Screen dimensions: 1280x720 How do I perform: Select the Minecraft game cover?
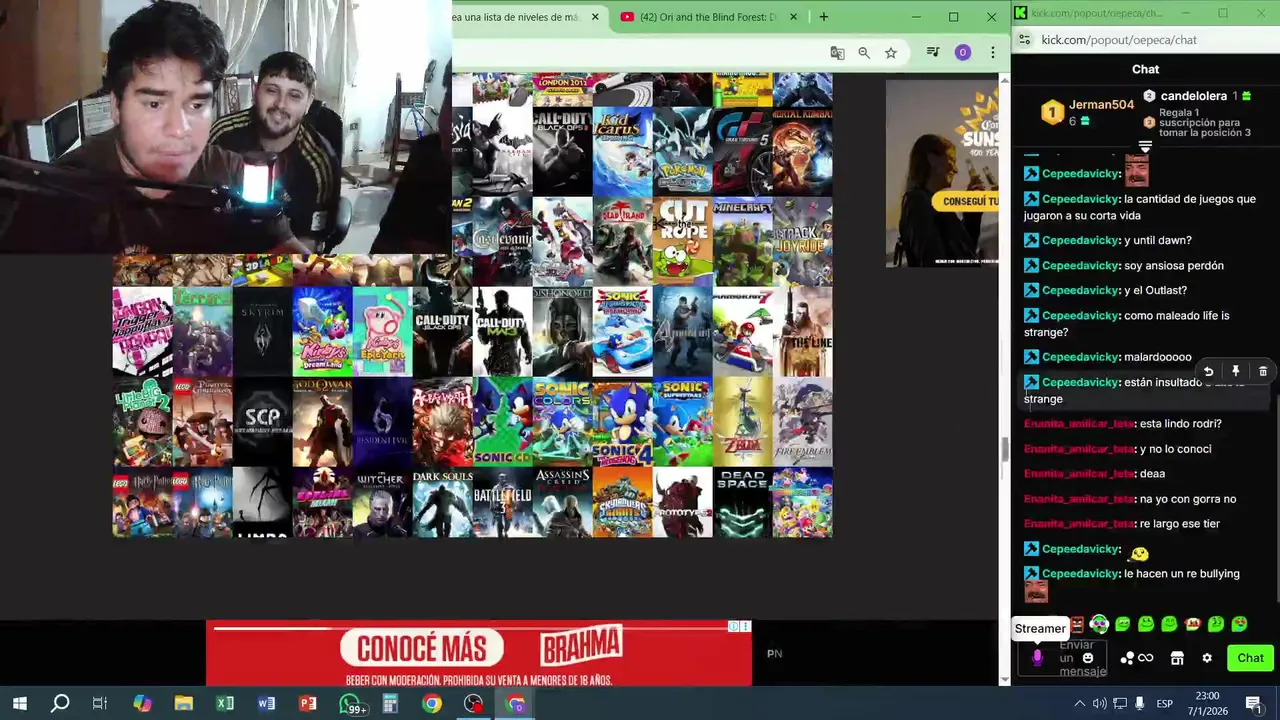pos(742,242)
